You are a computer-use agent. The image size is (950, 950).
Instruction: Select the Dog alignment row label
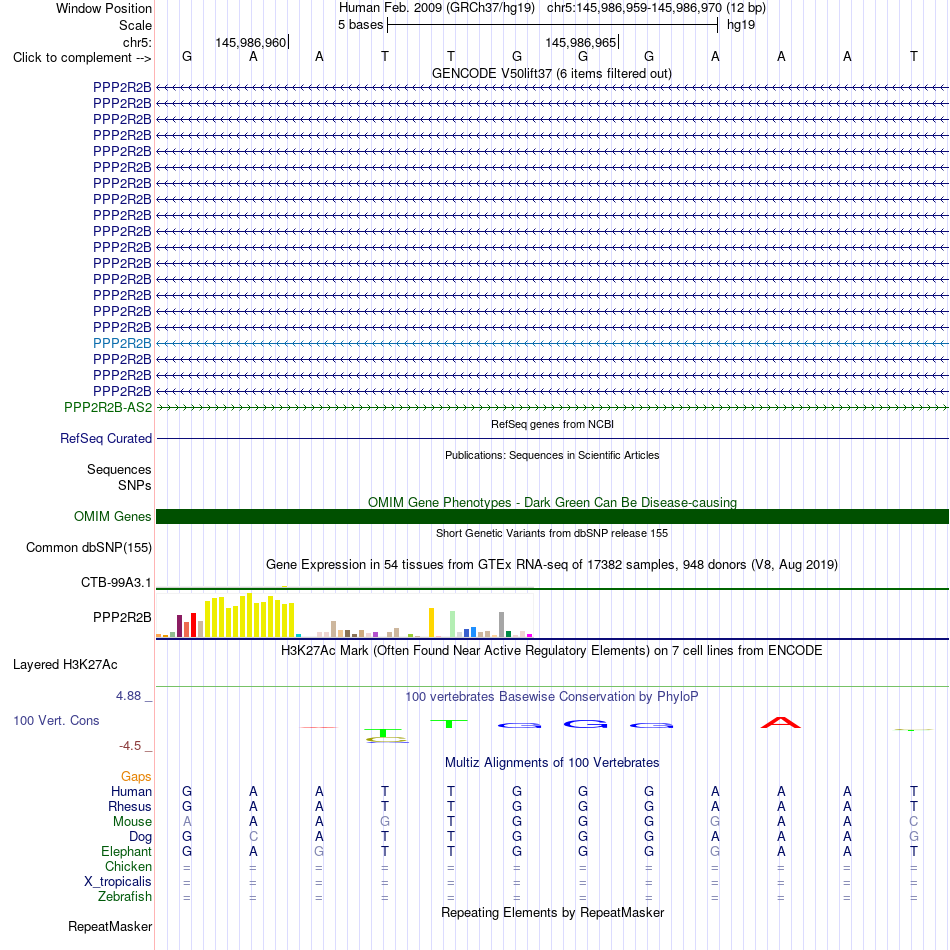[140, 837]
